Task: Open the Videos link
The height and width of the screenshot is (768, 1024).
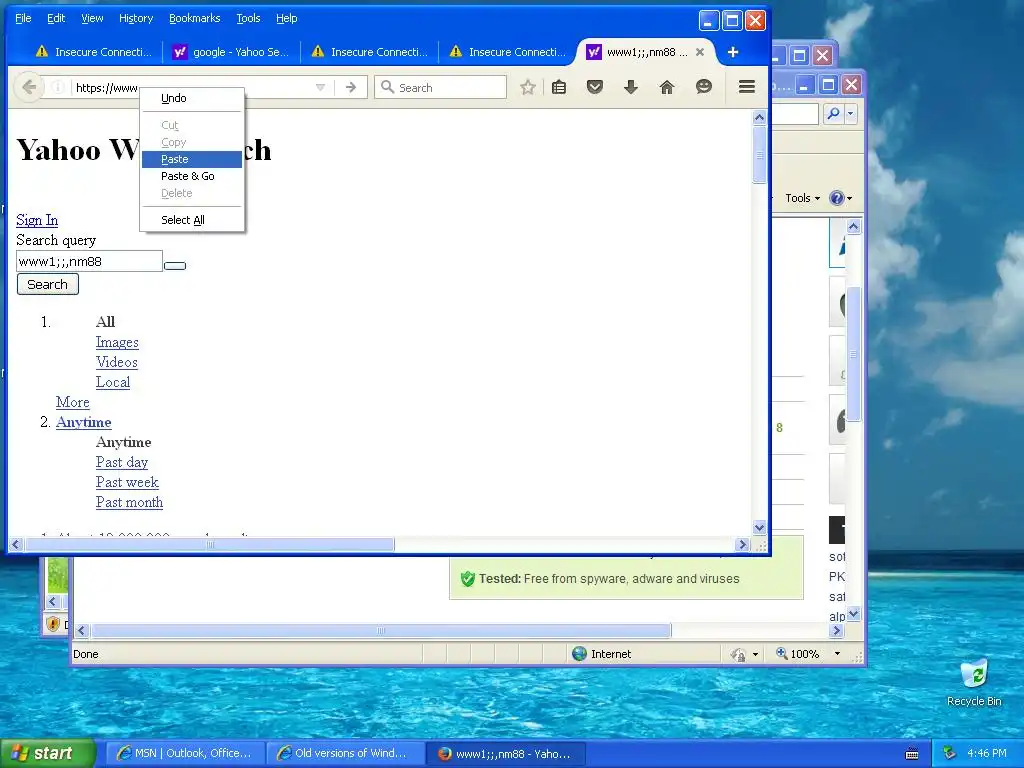Action: (116, 362)
